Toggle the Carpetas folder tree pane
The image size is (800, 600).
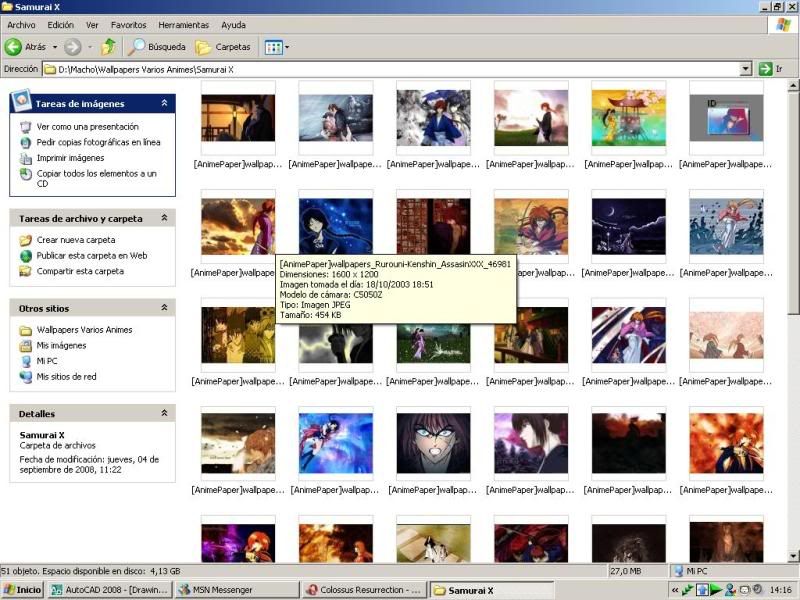pos(223,47)
